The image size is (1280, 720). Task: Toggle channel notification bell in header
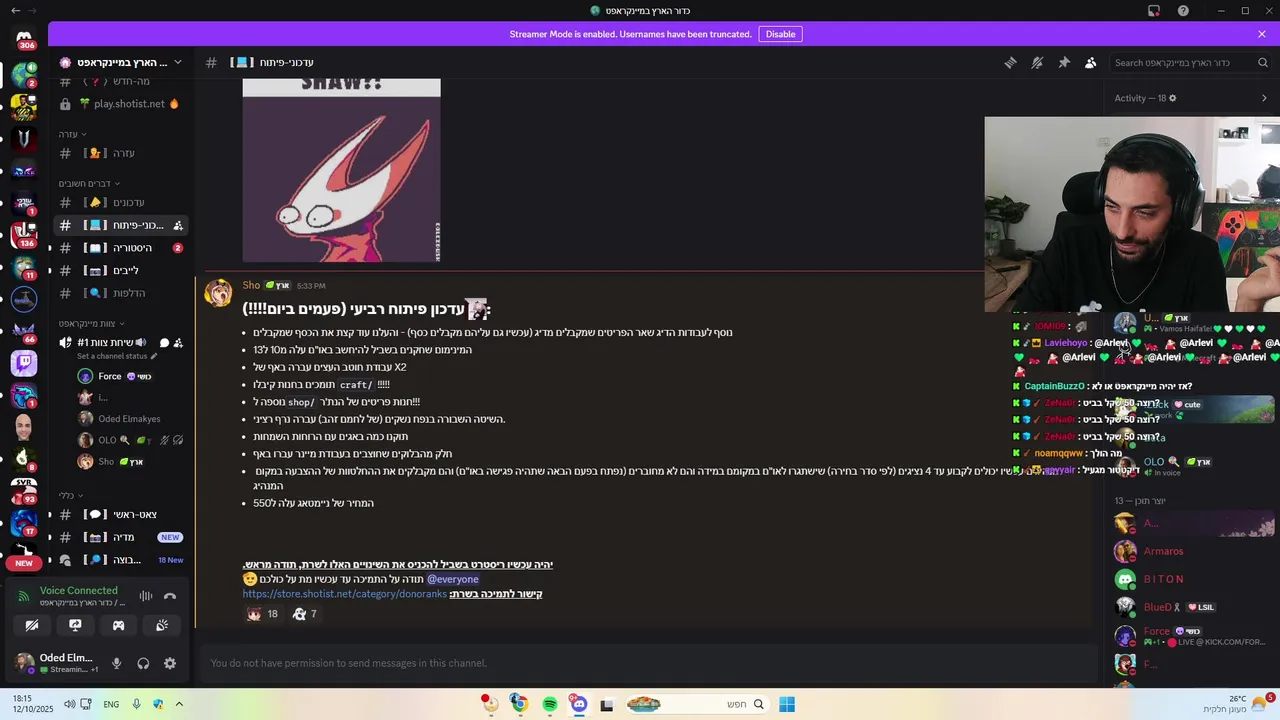click(1037, 62)
